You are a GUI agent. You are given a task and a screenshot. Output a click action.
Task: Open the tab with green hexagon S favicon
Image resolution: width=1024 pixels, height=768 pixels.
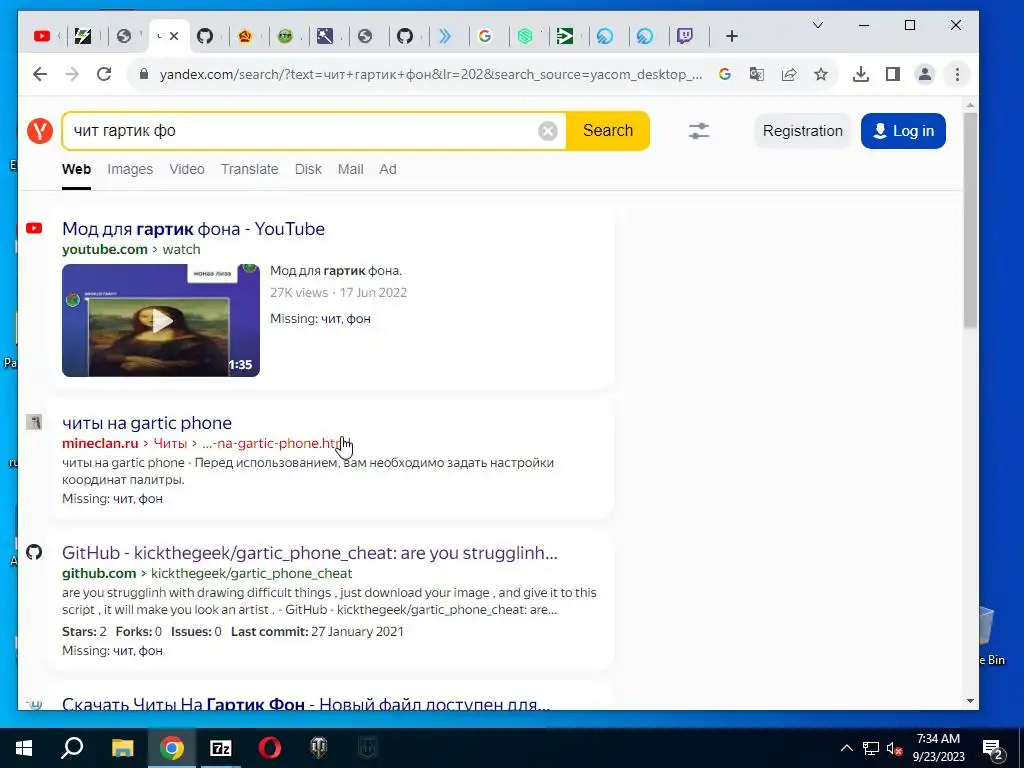tap(525, 36)
